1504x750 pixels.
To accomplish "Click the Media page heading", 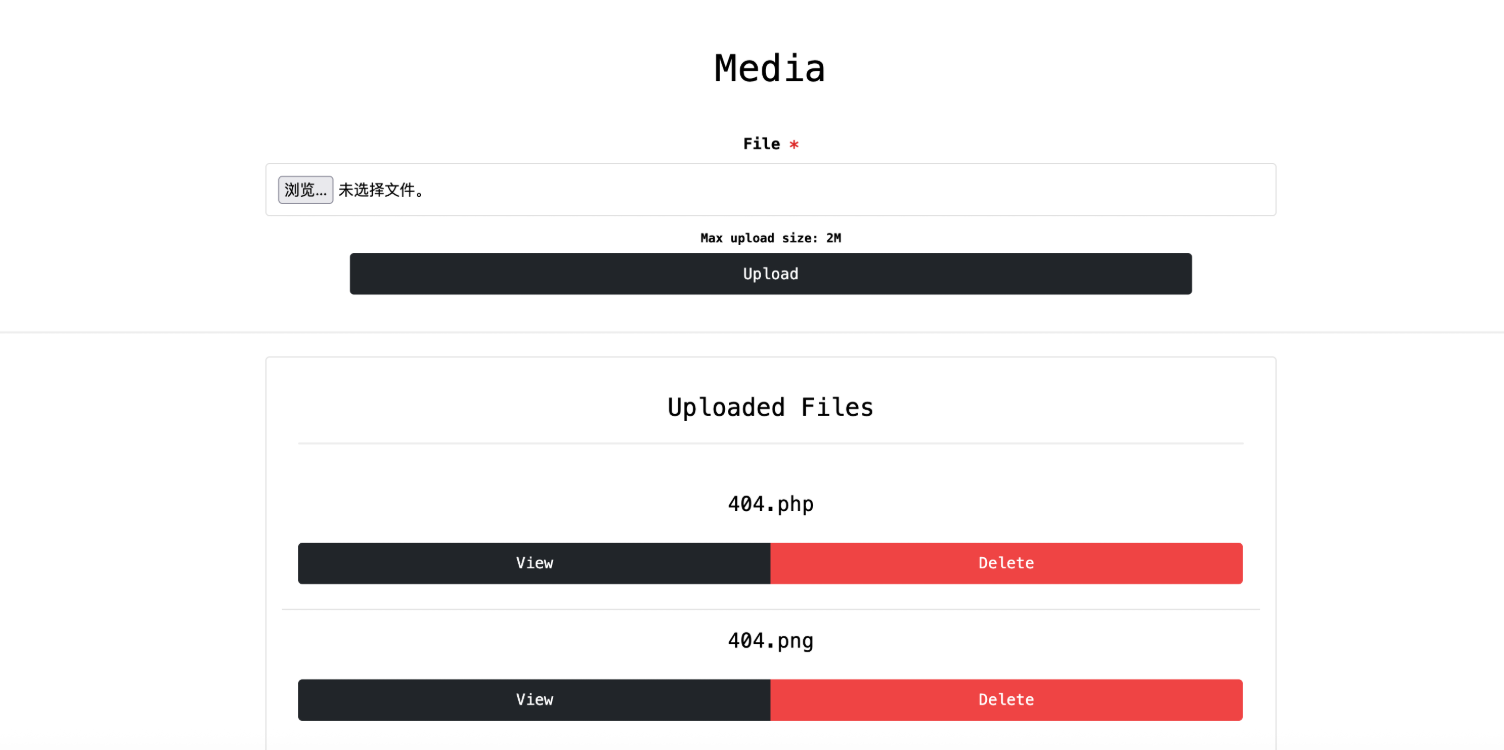I will coord(770,68).
